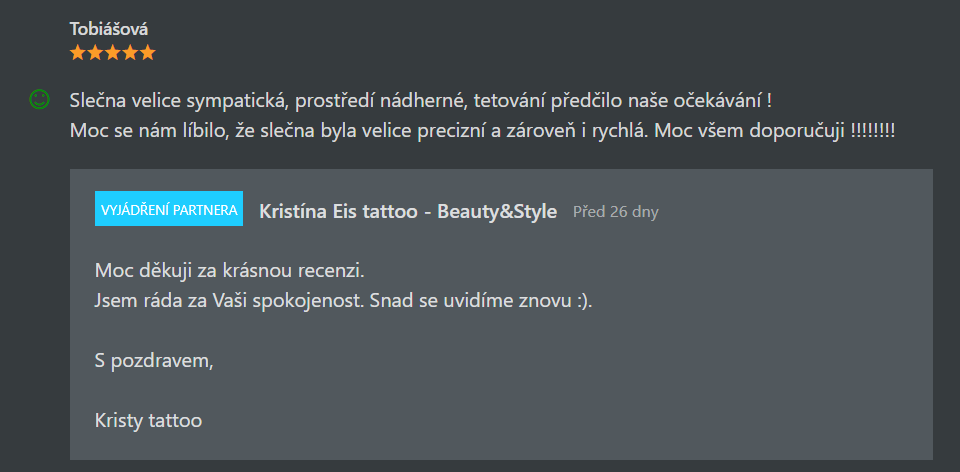Click the 'S pozdravem,' closing line

tap(154, 361)
